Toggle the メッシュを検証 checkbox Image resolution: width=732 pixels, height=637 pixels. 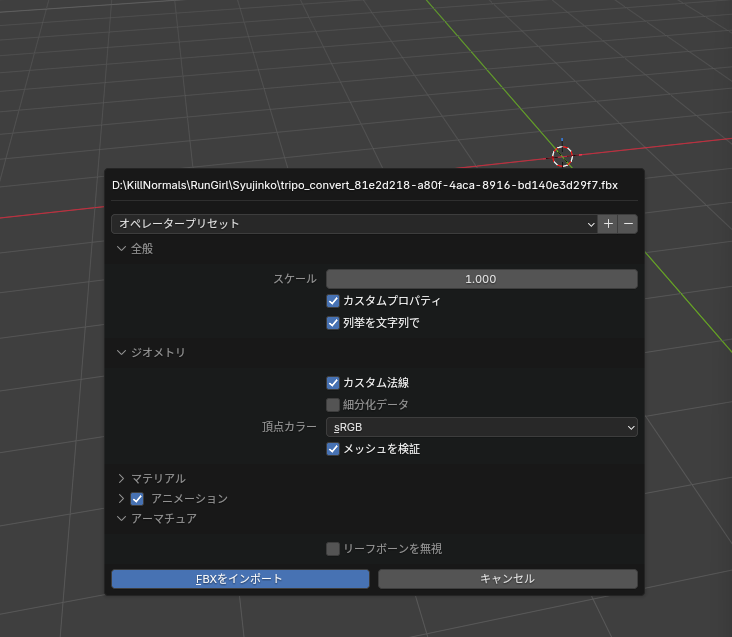pyautogui.click(x=333, y=449)
